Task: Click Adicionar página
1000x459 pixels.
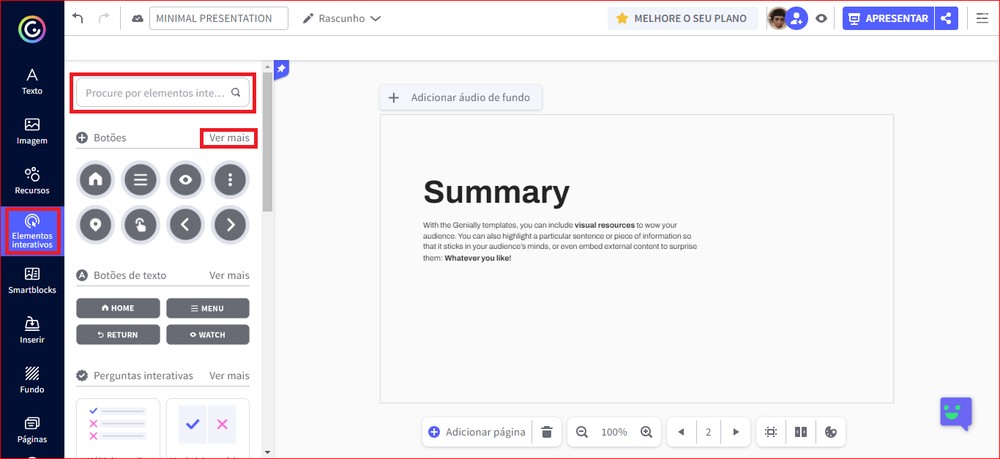Action: click(x=477, y=432)
